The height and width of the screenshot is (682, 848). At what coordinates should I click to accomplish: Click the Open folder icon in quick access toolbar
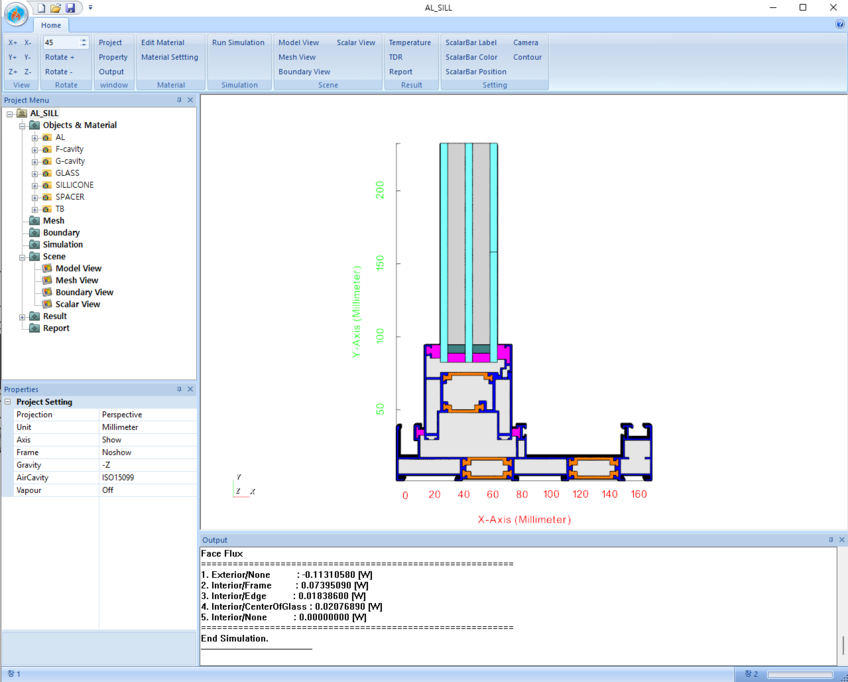55,8
